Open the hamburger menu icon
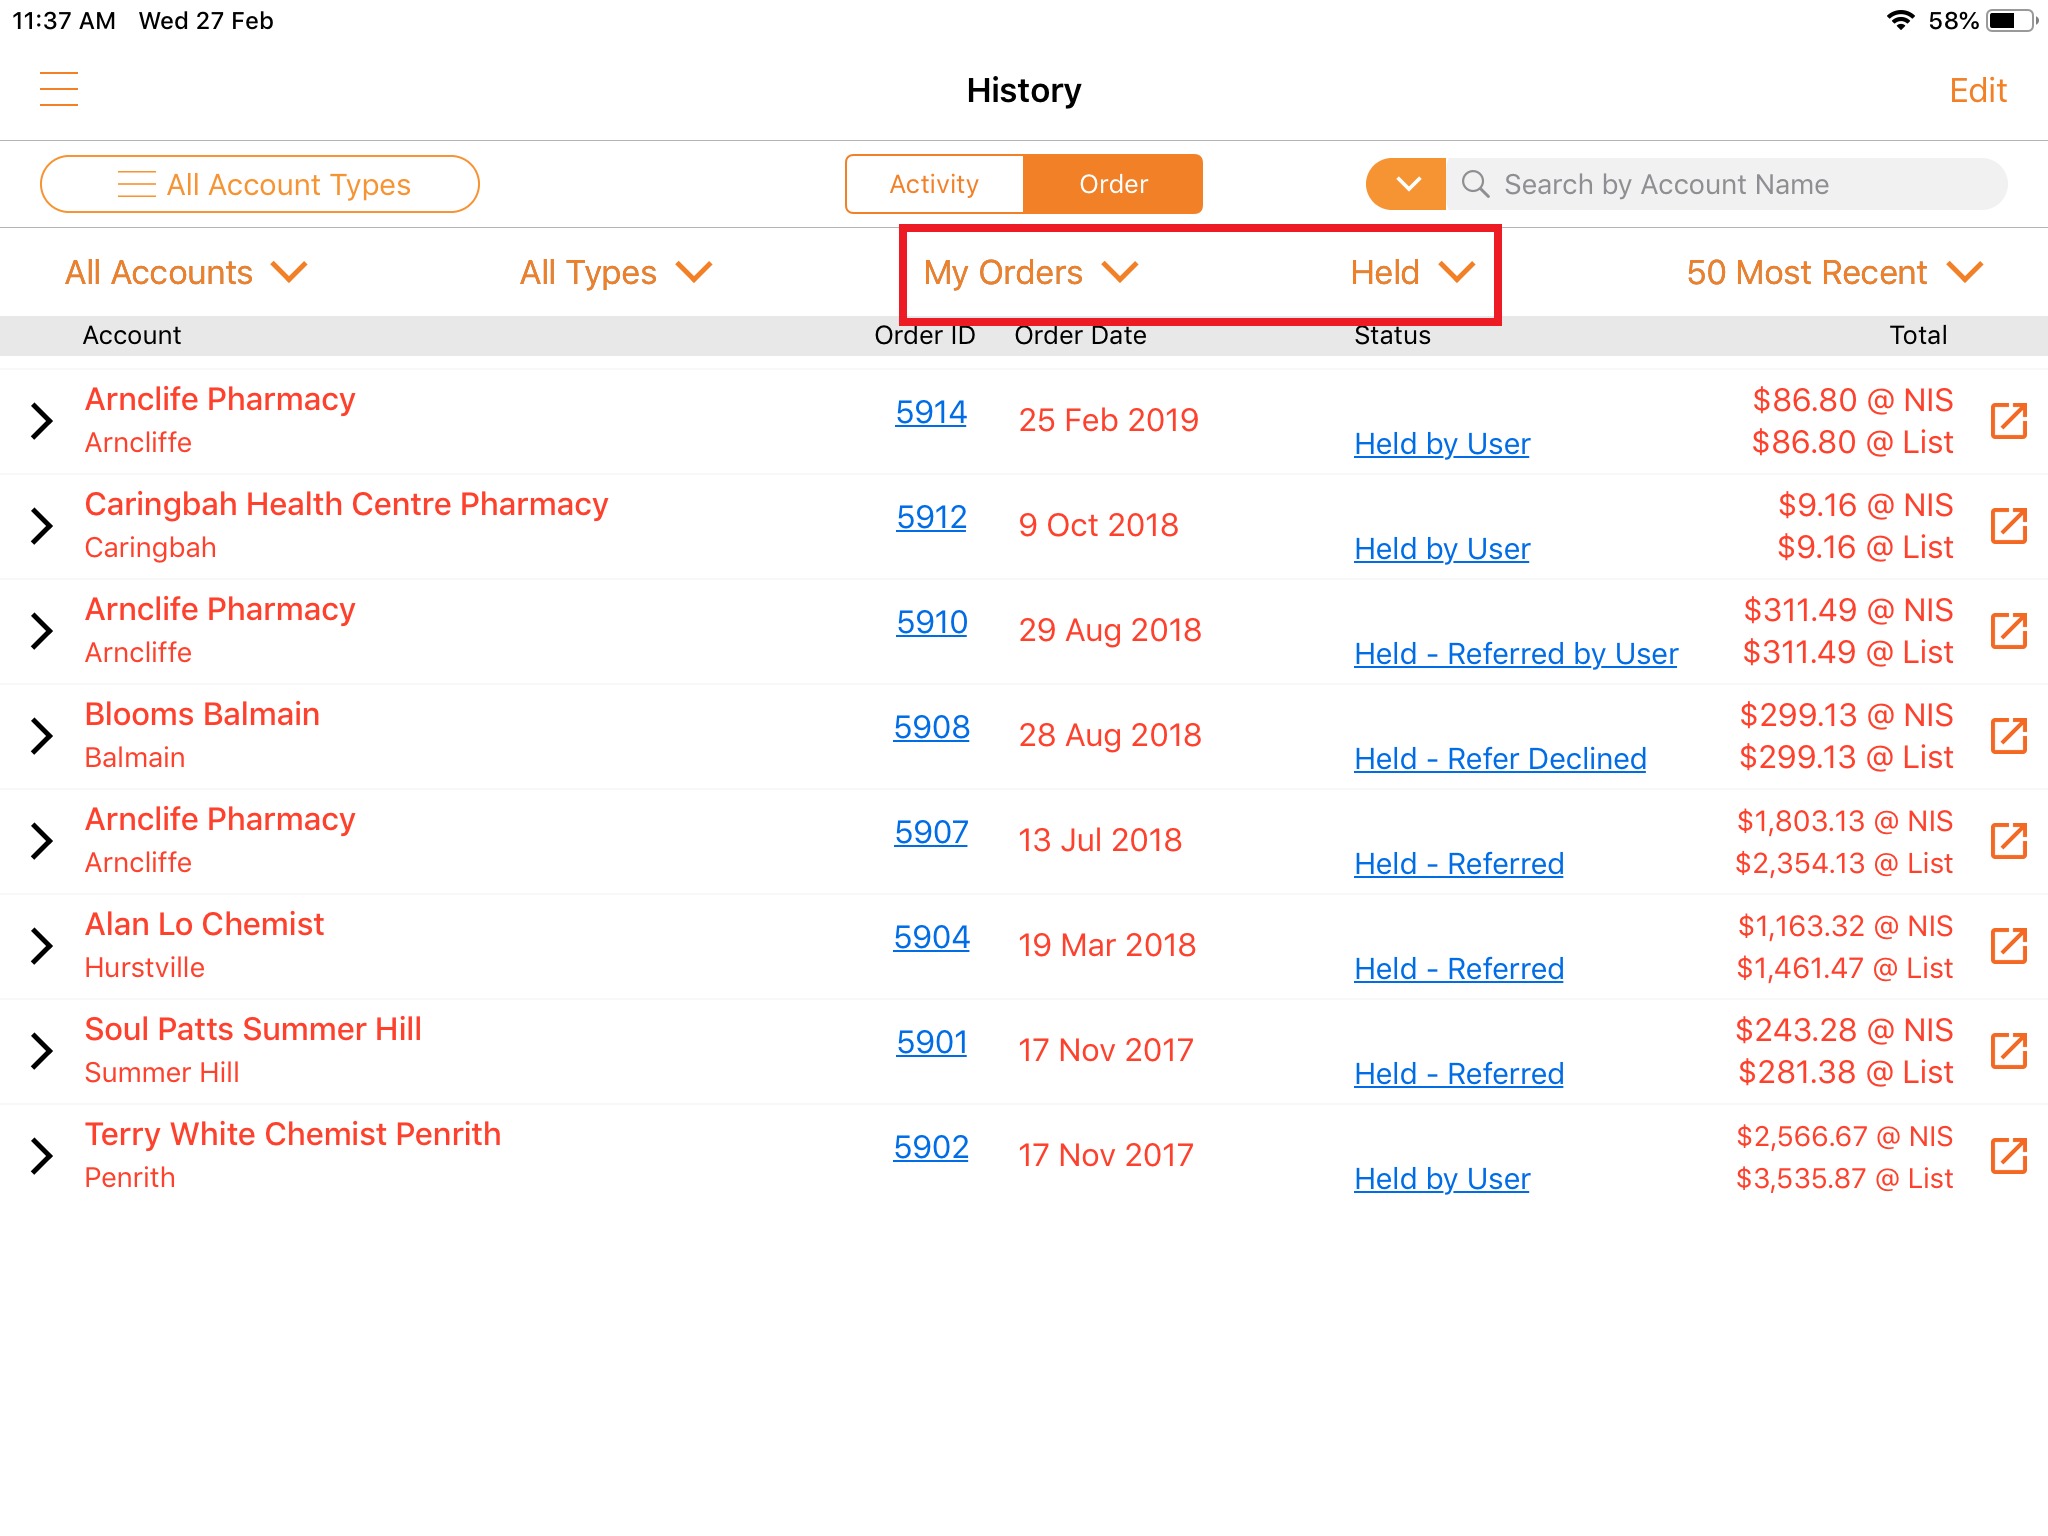The width and height of the screenshot is (2048, 1536). [59, 89]
